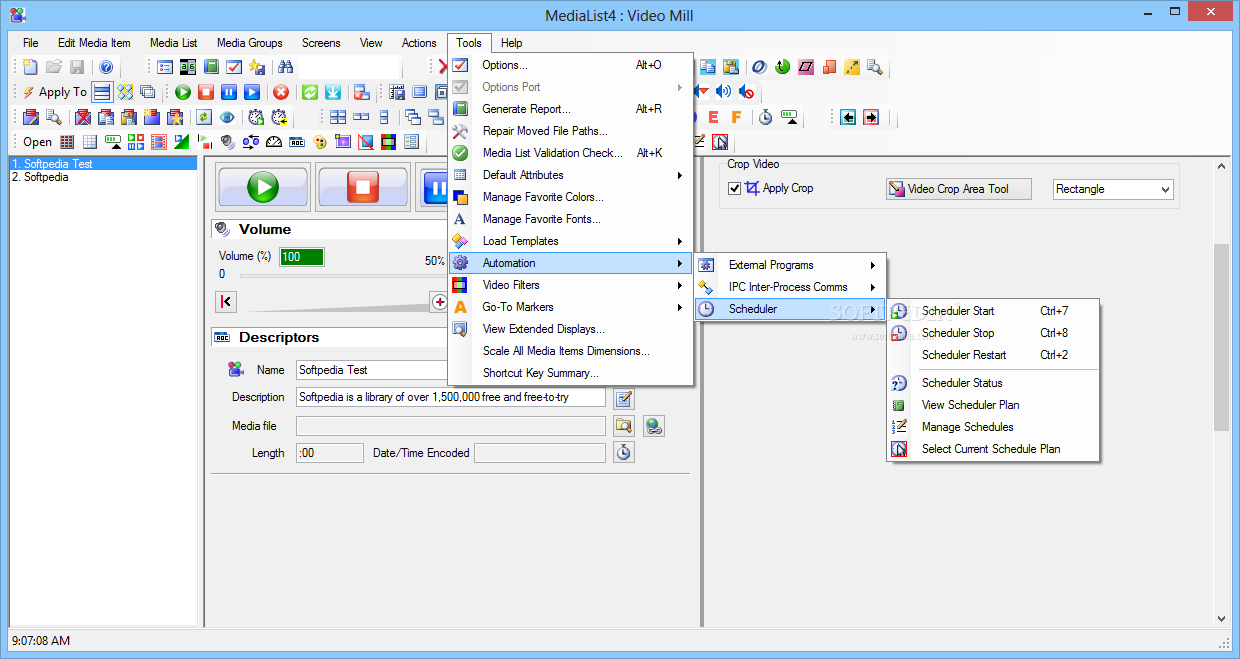Click the Date/Time Encoded clock button
Screen dimensions: 1240x659
coord(624,453)
